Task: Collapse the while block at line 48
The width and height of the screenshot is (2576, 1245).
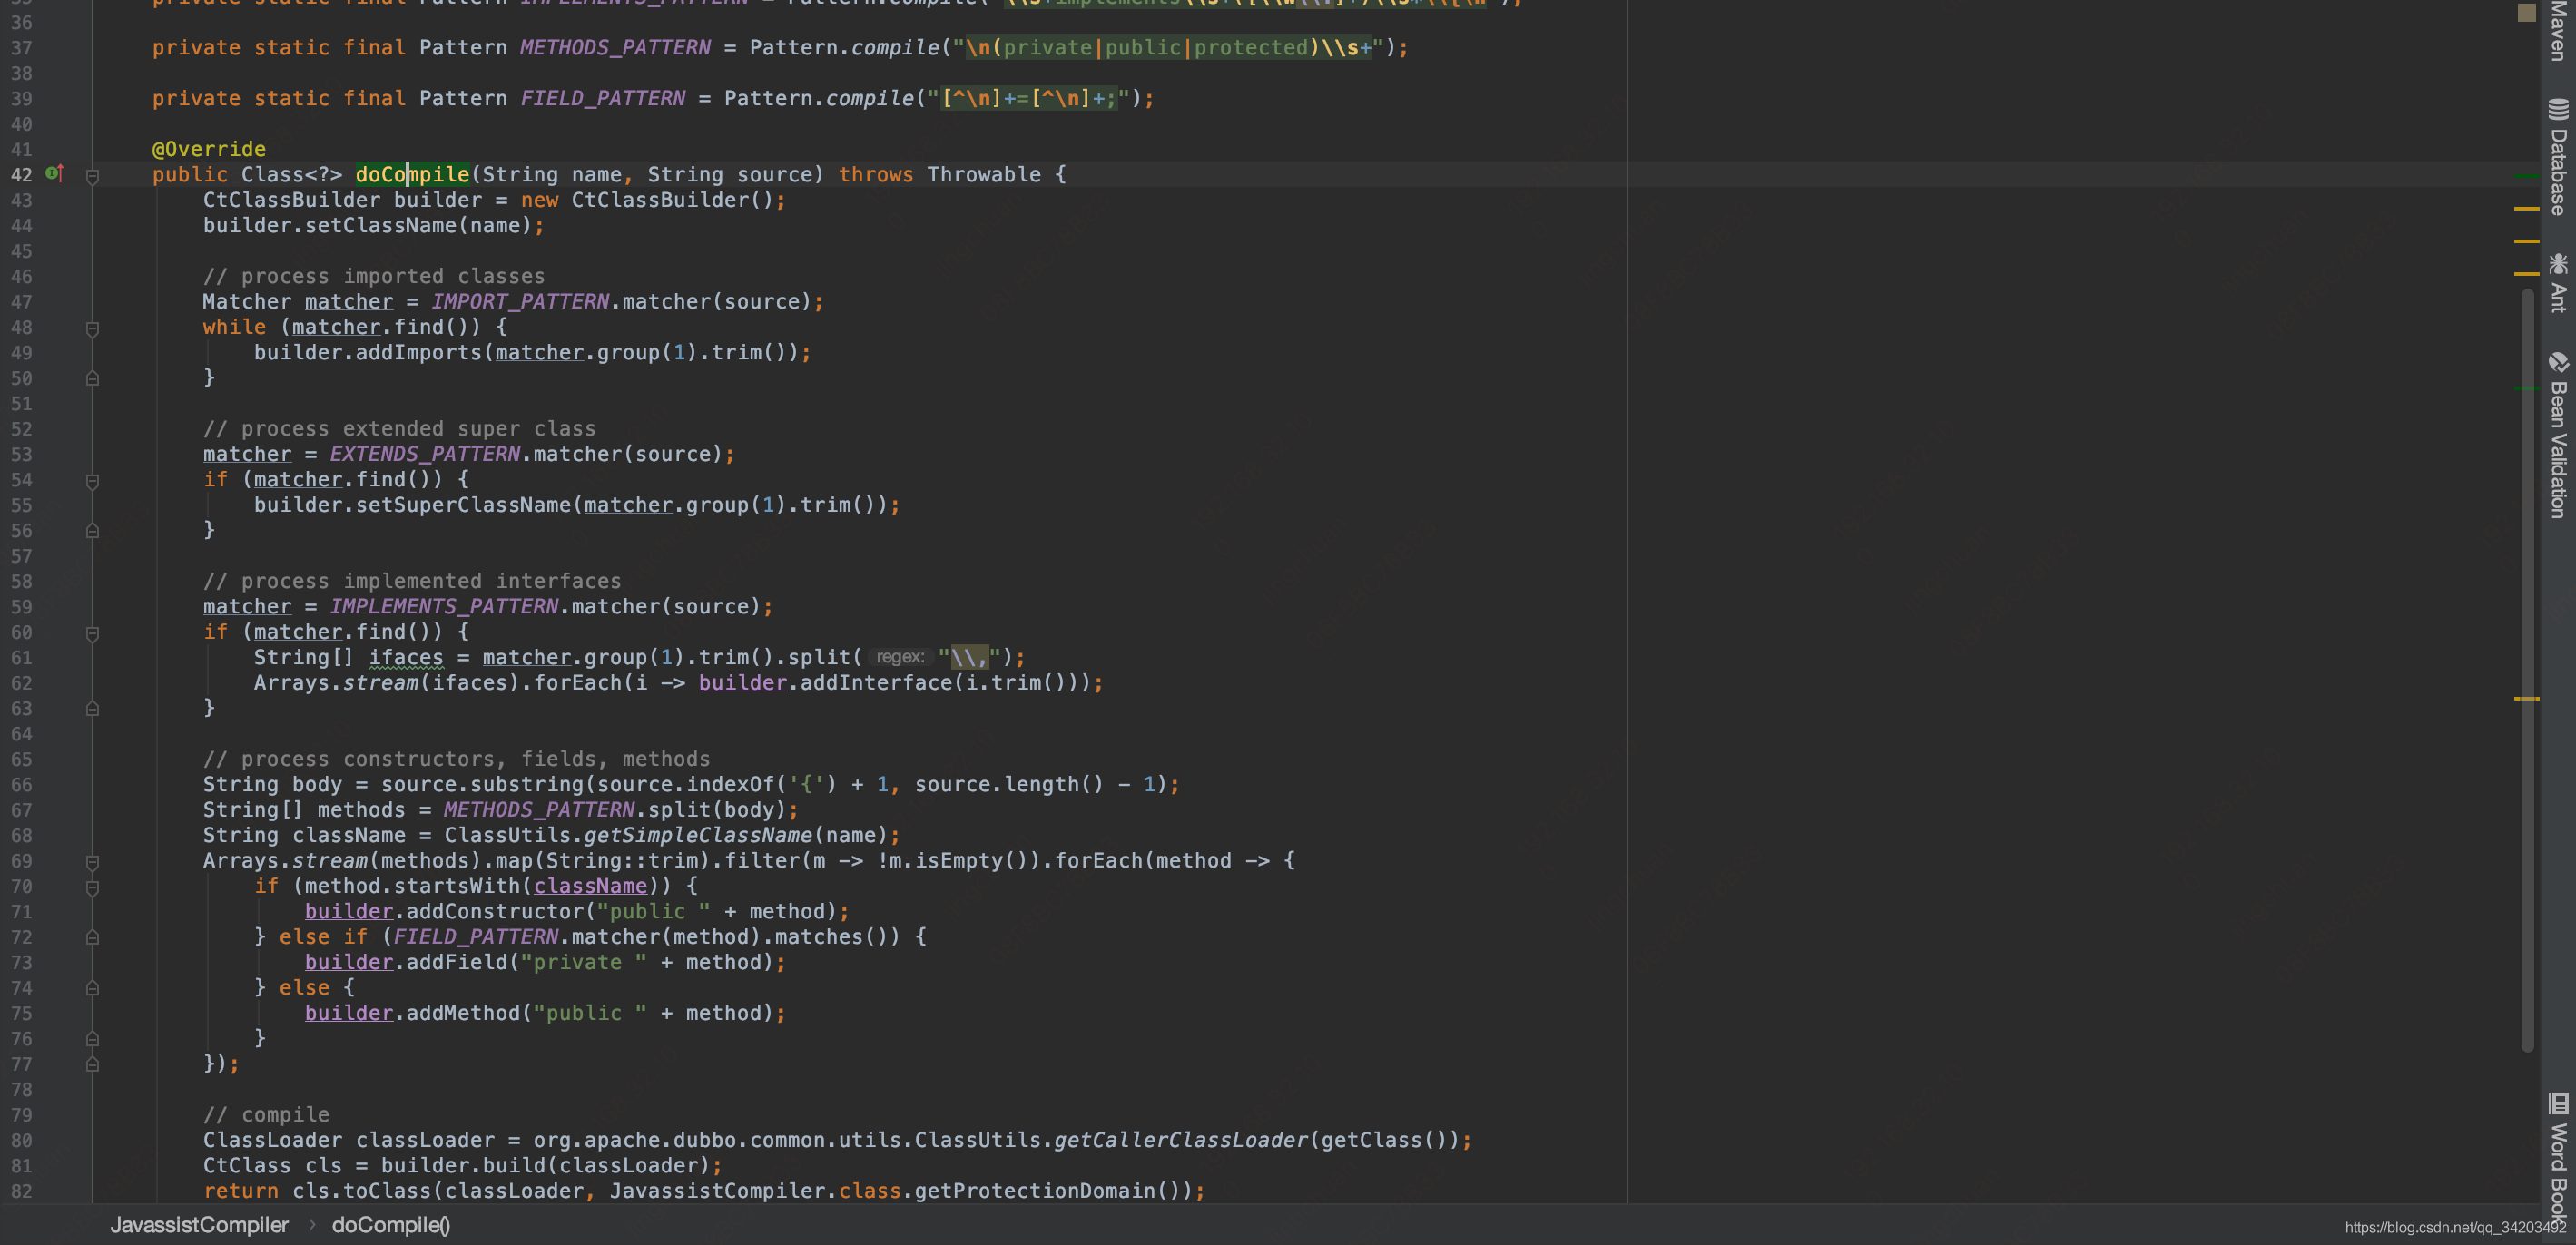Action: (92, 328)
